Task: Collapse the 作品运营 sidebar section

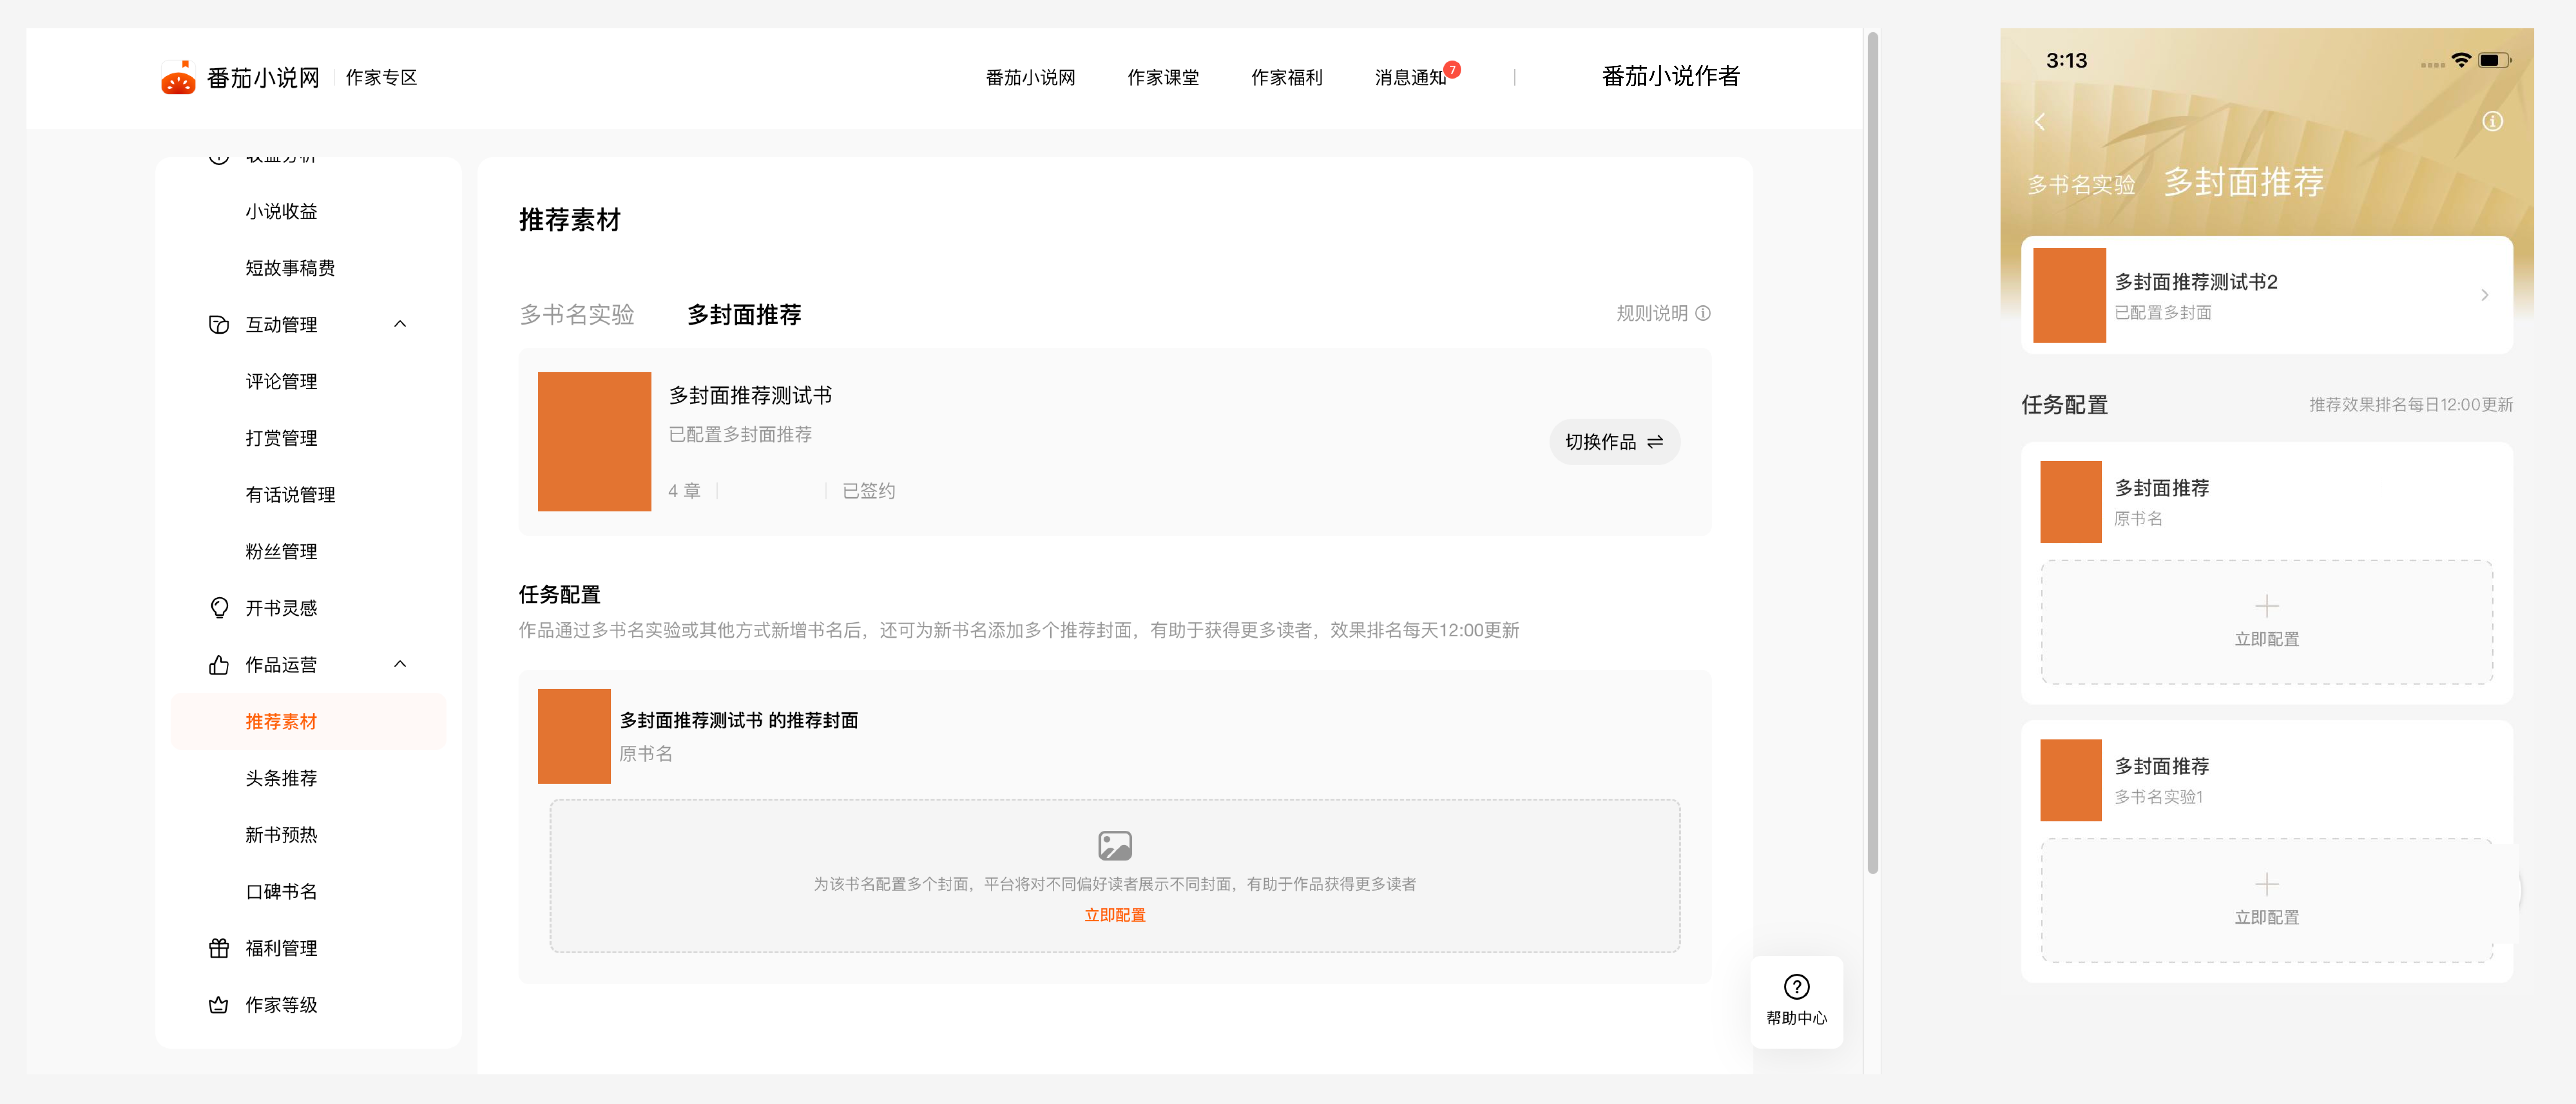Action: [400, 664]
